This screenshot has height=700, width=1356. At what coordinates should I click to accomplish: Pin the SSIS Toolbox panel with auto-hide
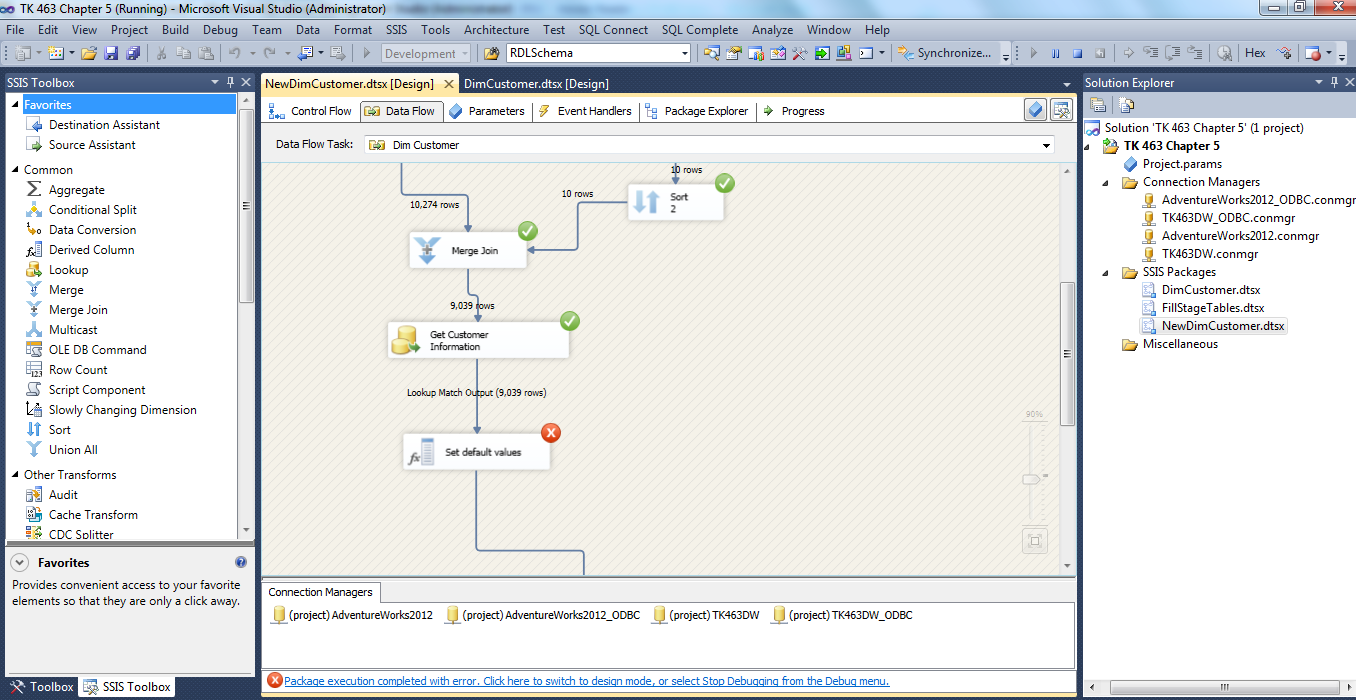[x=230, y=82]
